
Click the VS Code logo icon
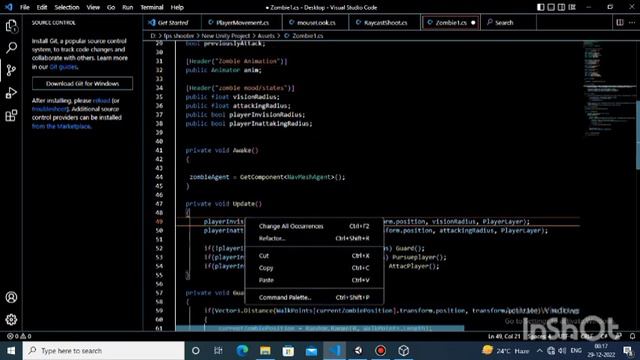pos(8,7)
